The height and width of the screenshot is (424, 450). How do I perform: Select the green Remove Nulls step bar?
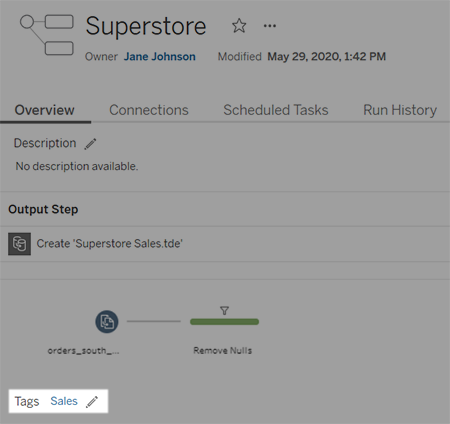click(x=224, y=322)
